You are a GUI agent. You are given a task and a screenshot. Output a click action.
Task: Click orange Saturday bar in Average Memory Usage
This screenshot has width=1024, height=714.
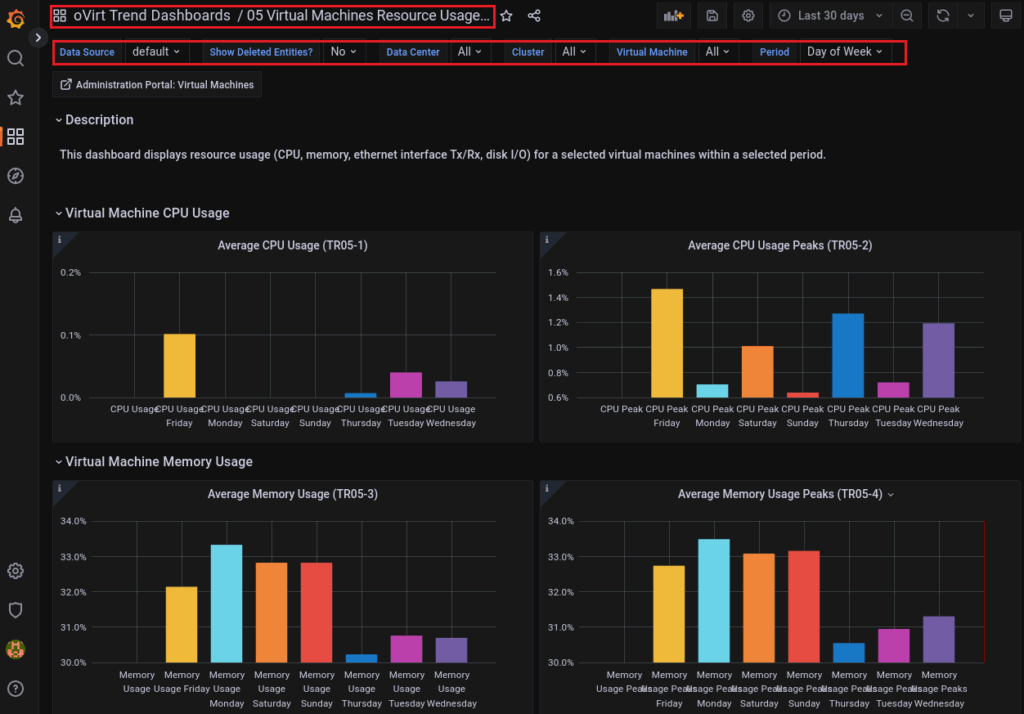(272, 613)
